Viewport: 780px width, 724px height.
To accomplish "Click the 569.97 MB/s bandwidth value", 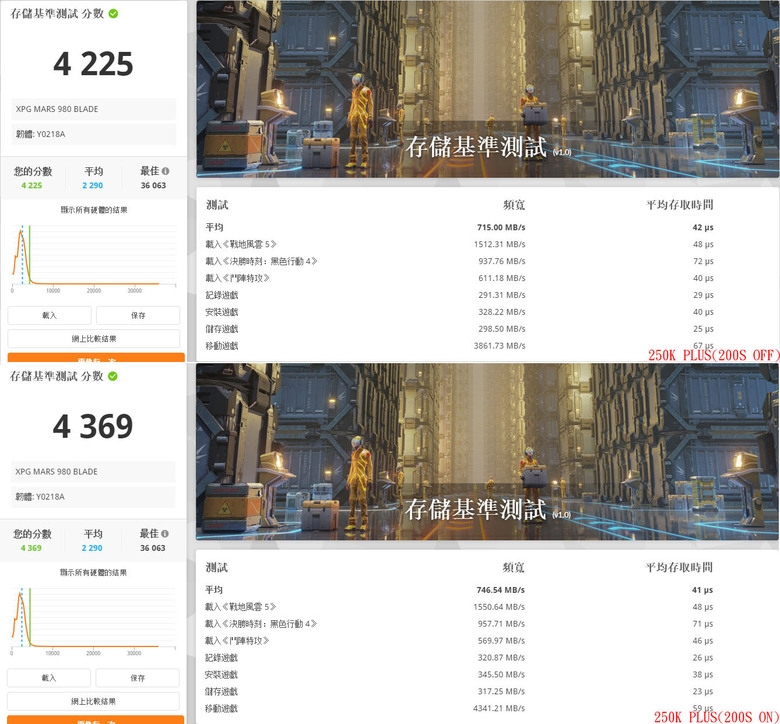I will coord(501,641).
